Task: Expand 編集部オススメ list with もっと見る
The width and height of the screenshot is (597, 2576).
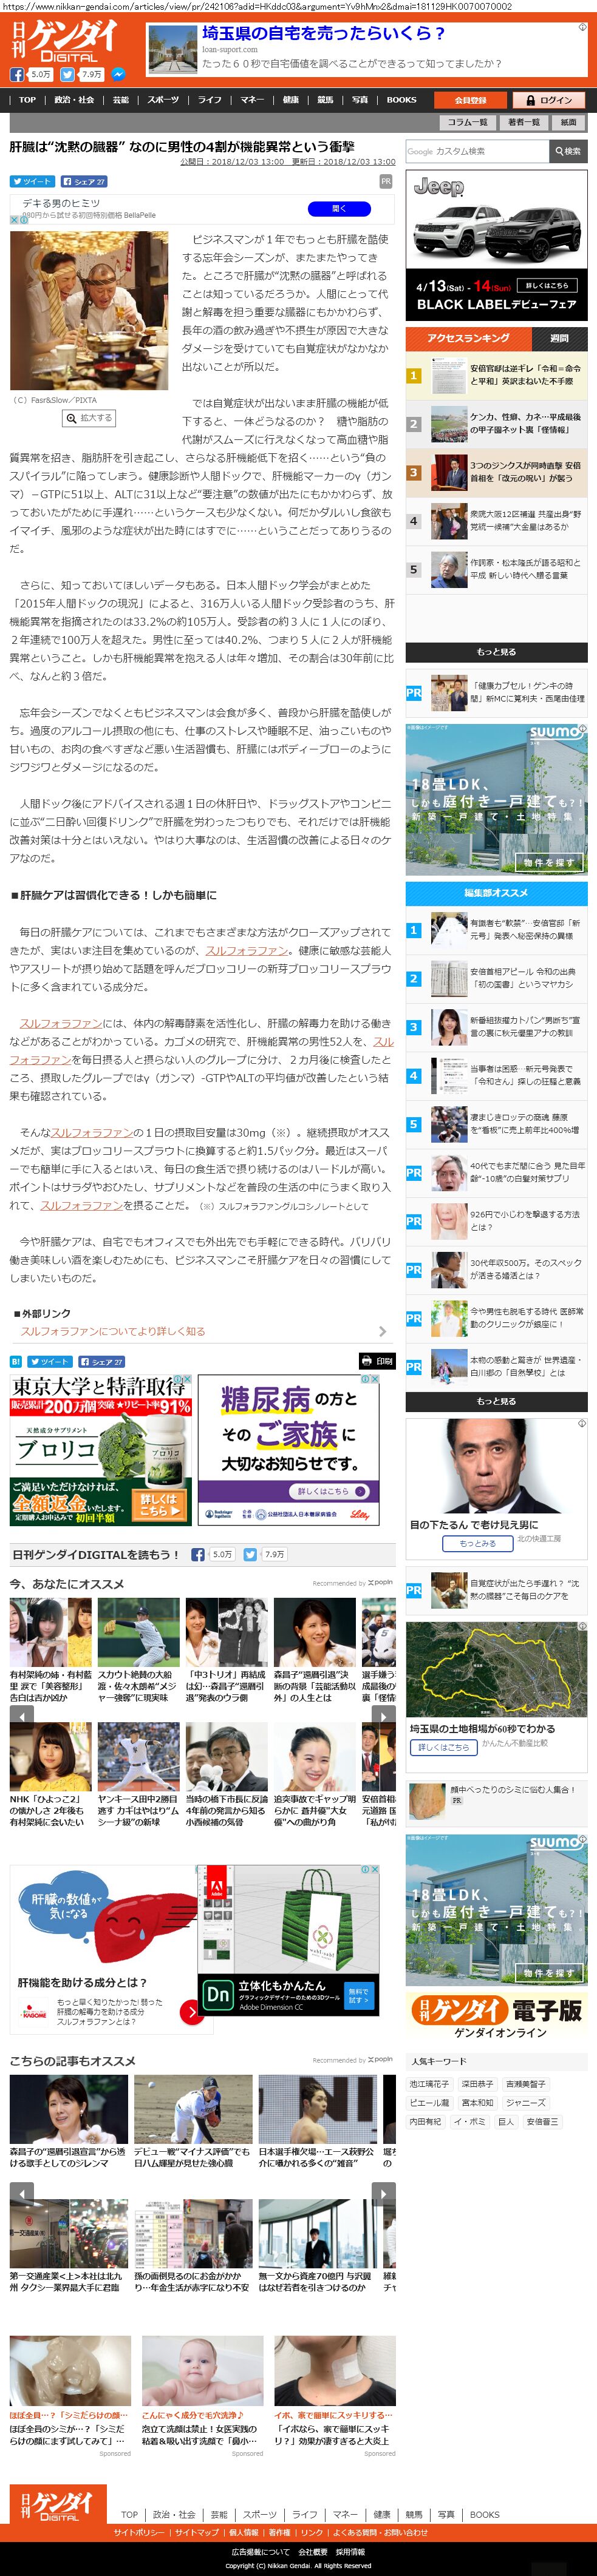Action: click(x=496, y=1401)
